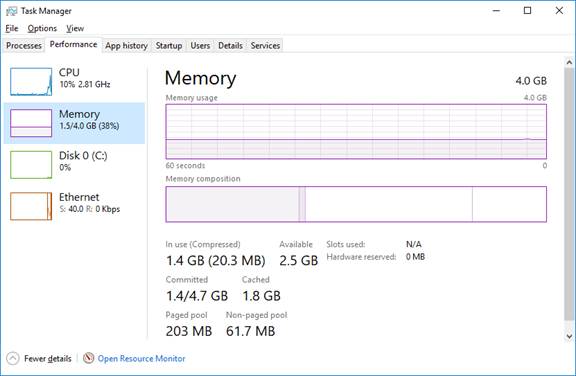Switch to the Users tab
This screenshot has width=576, height=376.
pyautogui.click(x=200, y=46)
